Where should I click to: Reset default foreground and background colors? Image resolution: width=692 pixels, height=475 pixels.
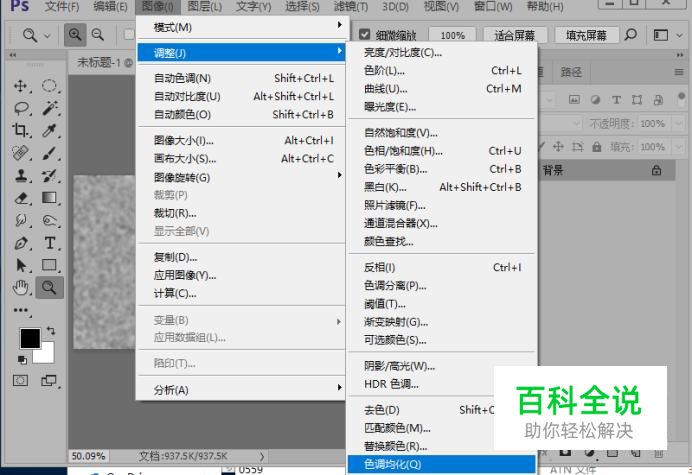pyautogui.click(x=22, y=360)
